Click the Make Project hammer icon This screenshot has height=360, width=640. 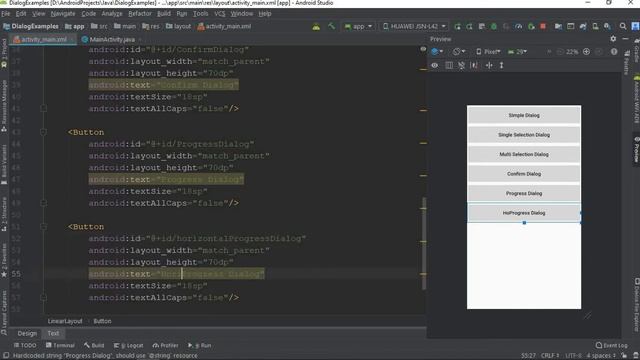click(331, 27)
